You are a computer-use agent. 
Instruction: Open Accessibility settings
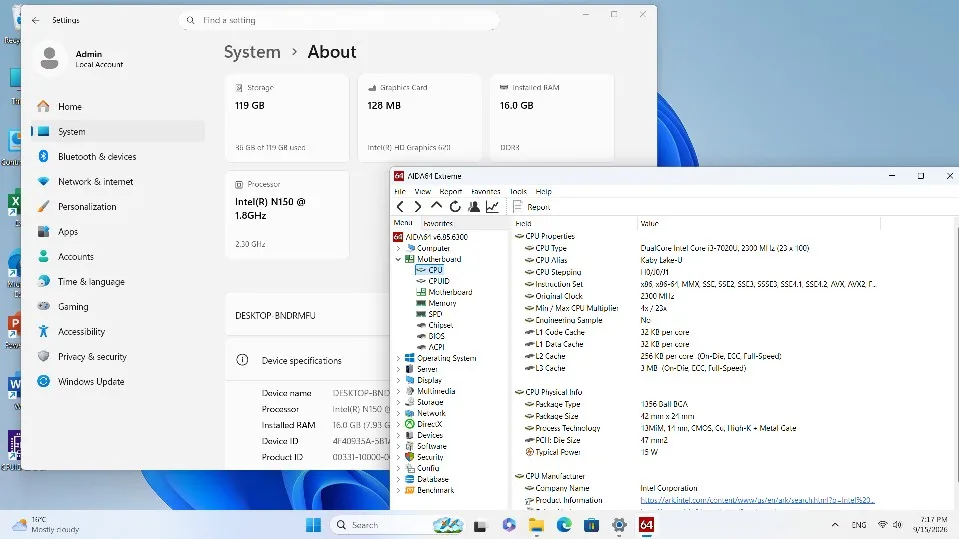point(117,332)
